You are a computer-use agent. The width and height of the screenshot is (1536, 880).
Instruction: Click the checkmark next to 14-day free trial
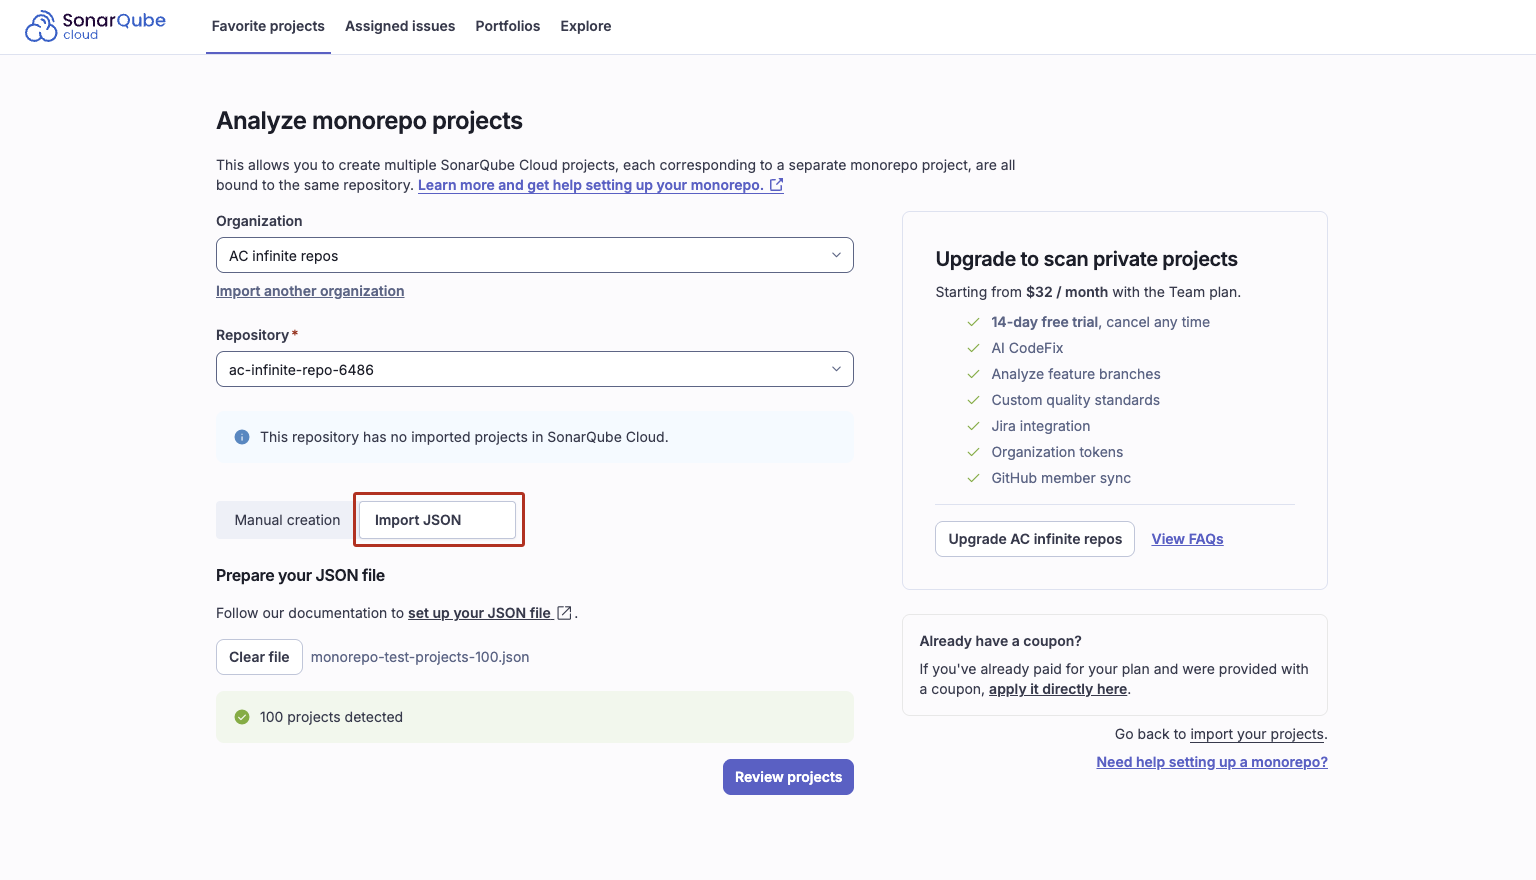click(973, 322)
